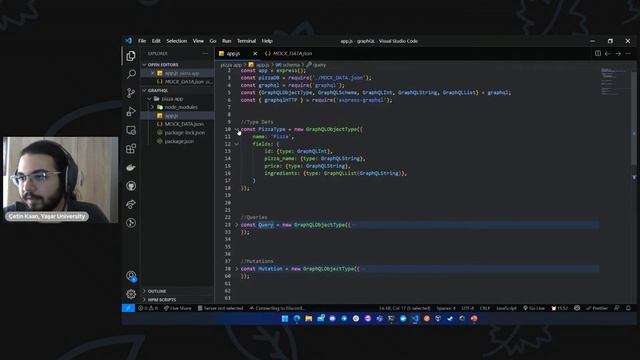This screenshot has height=360, width=640.
Task: Click the remote window indicator in status bar
Action: [128, 308]
